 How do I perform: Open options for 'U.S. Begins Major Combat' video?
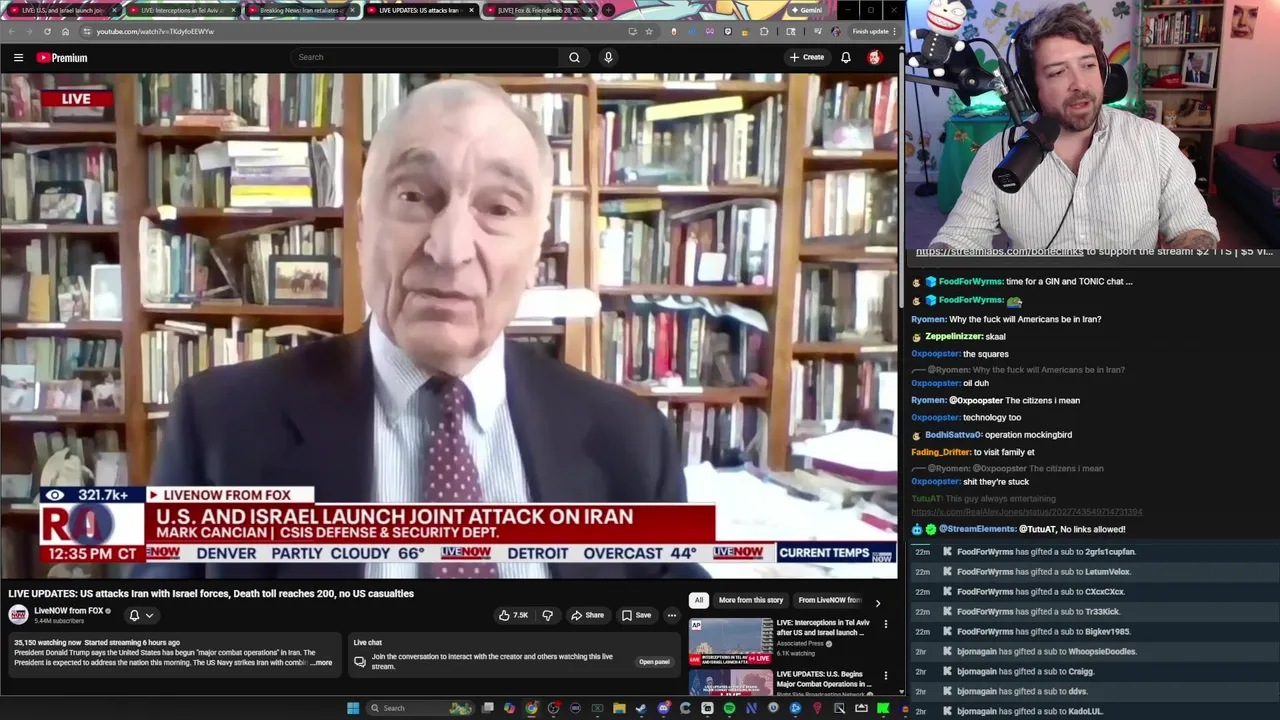pos(885,676)
